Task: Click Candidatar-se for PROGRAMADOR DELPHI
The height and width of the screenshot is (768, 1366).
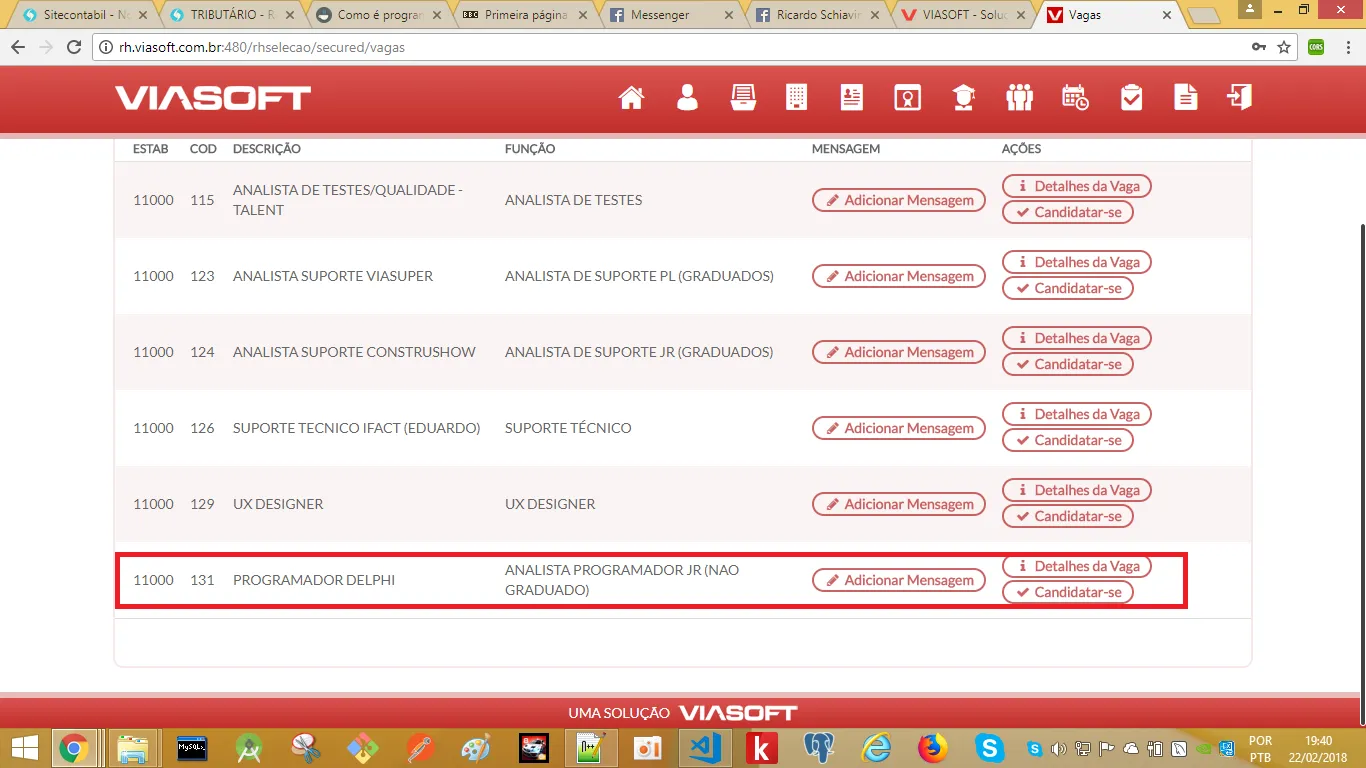Action: [x=1068, y=592]
